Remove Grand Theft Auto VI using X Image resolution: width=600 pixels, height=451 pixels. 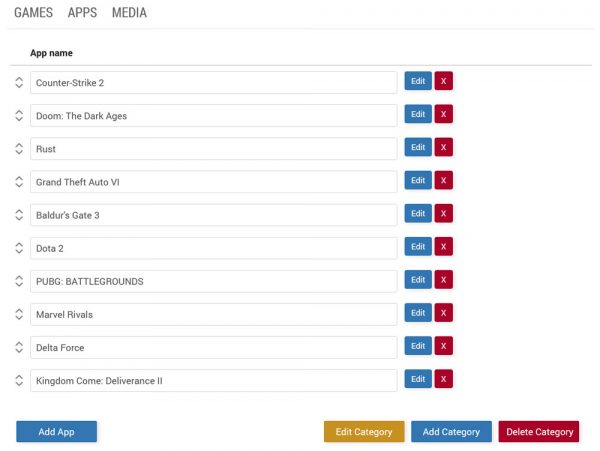(x=444, y=181)
